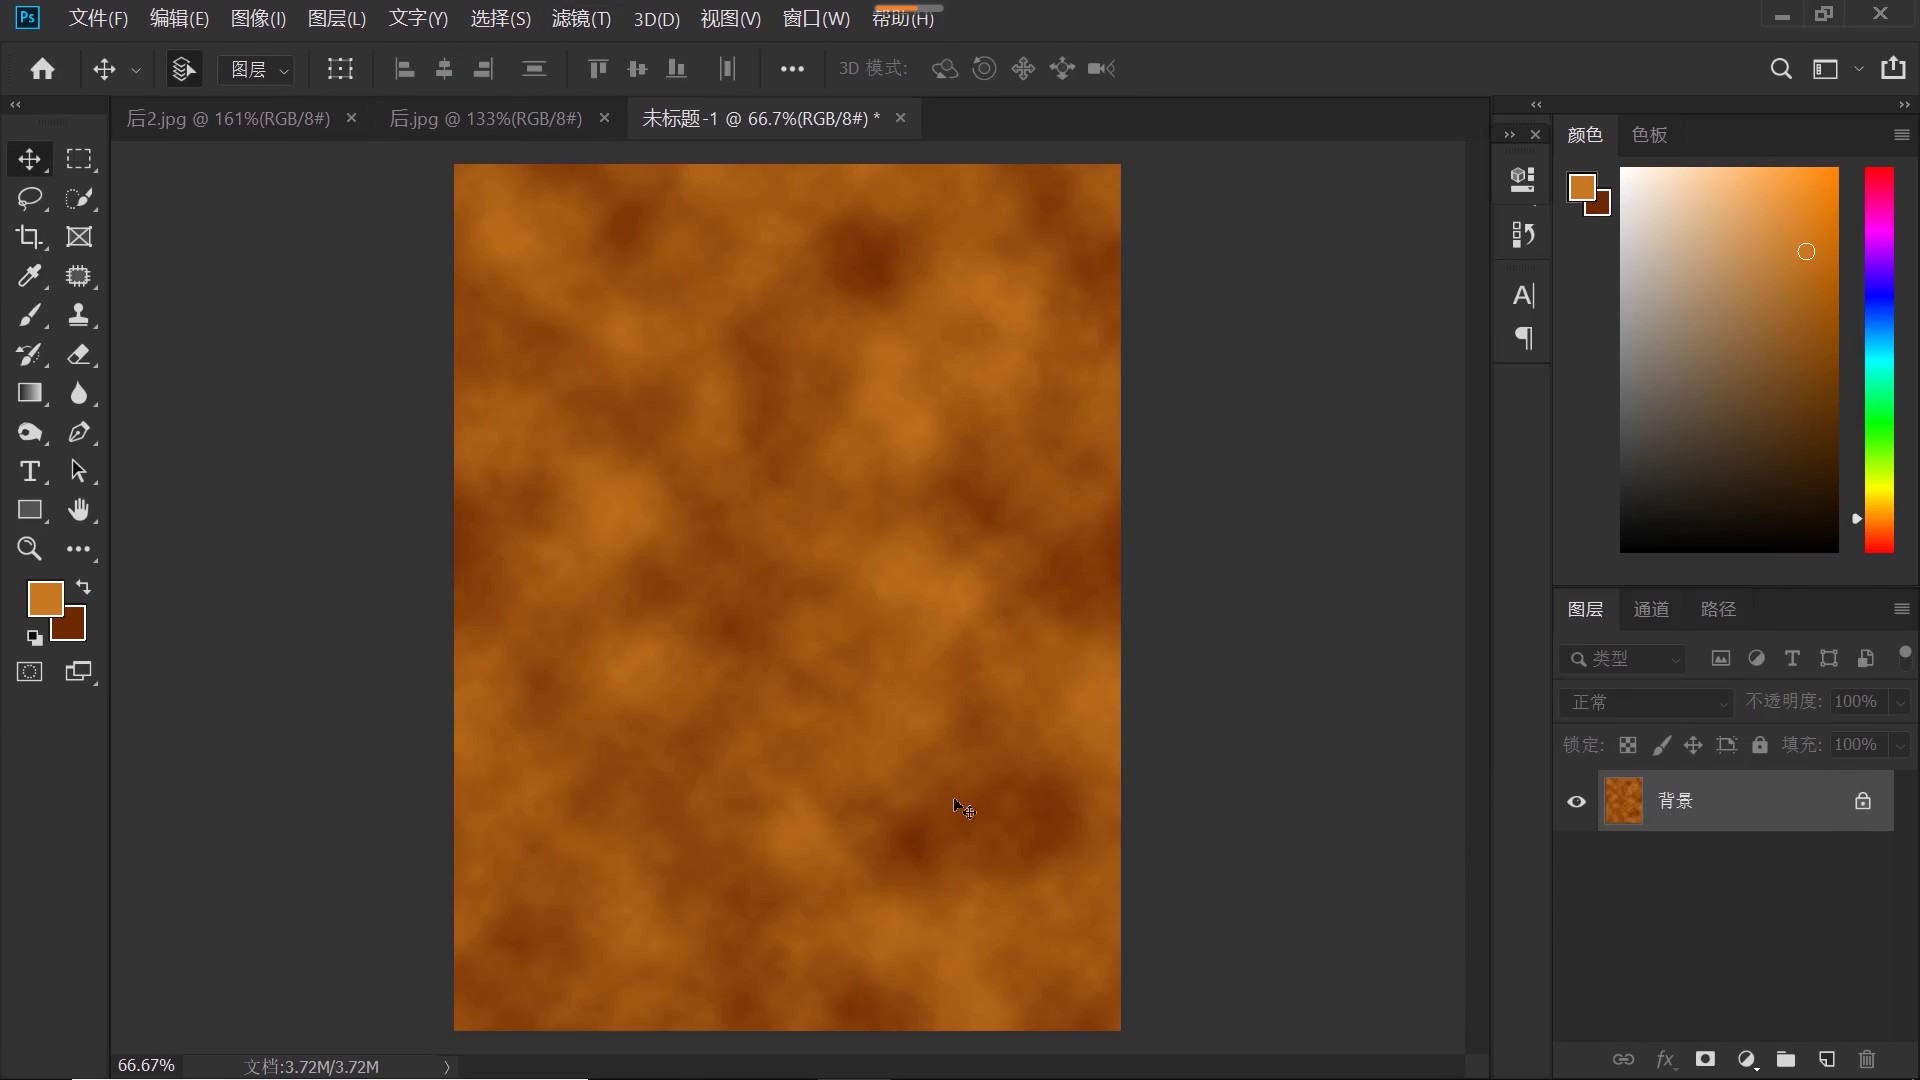Click the create new layer icon
1920x1080 pixels.
[x=1826, y=1059]
